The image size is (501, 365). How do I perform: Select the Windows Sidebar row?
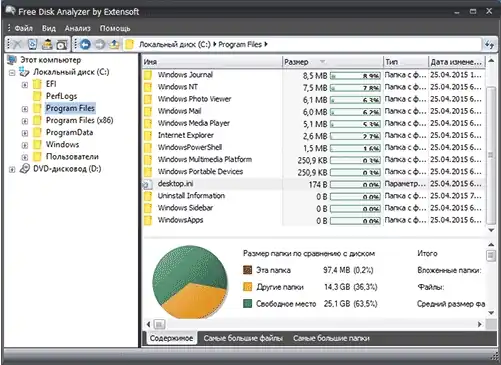313,208
